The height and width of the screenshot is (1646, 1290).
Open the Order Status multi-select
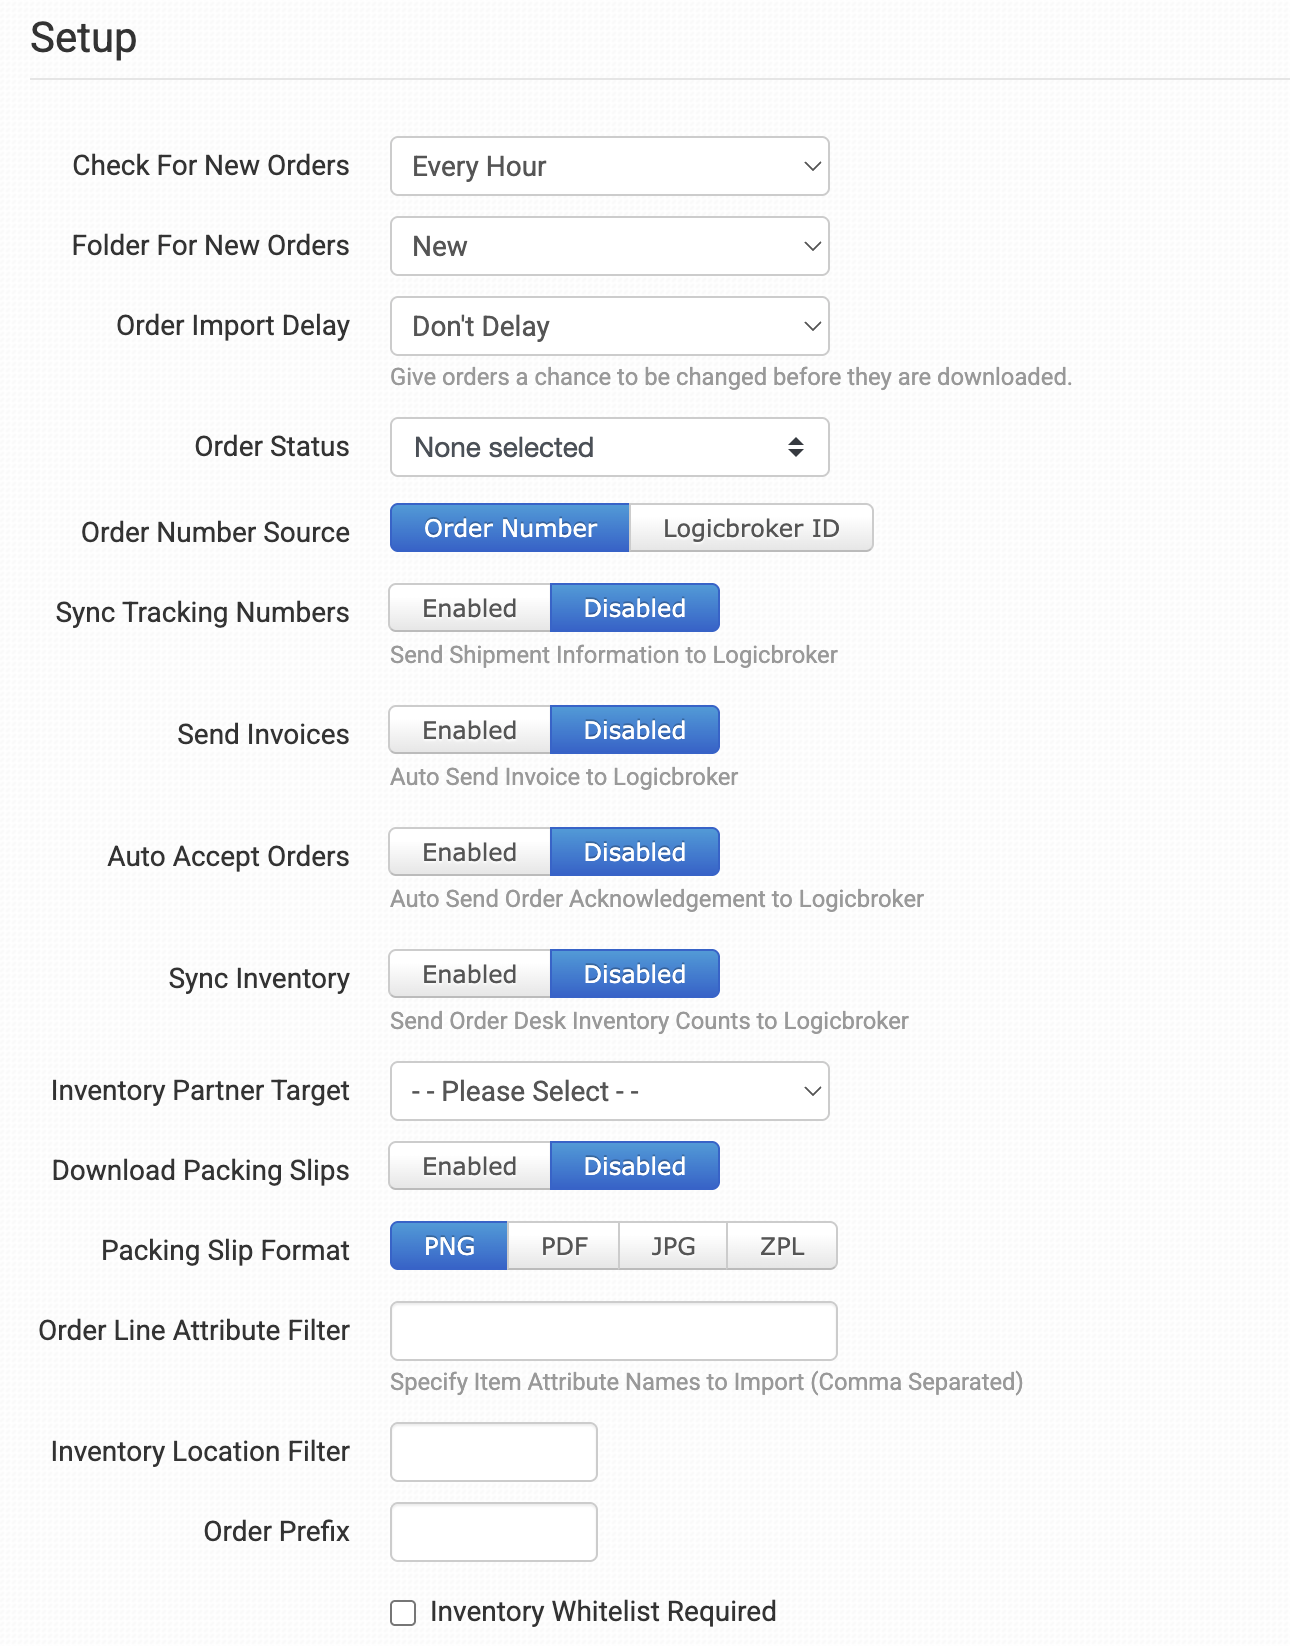click(609, 447)
